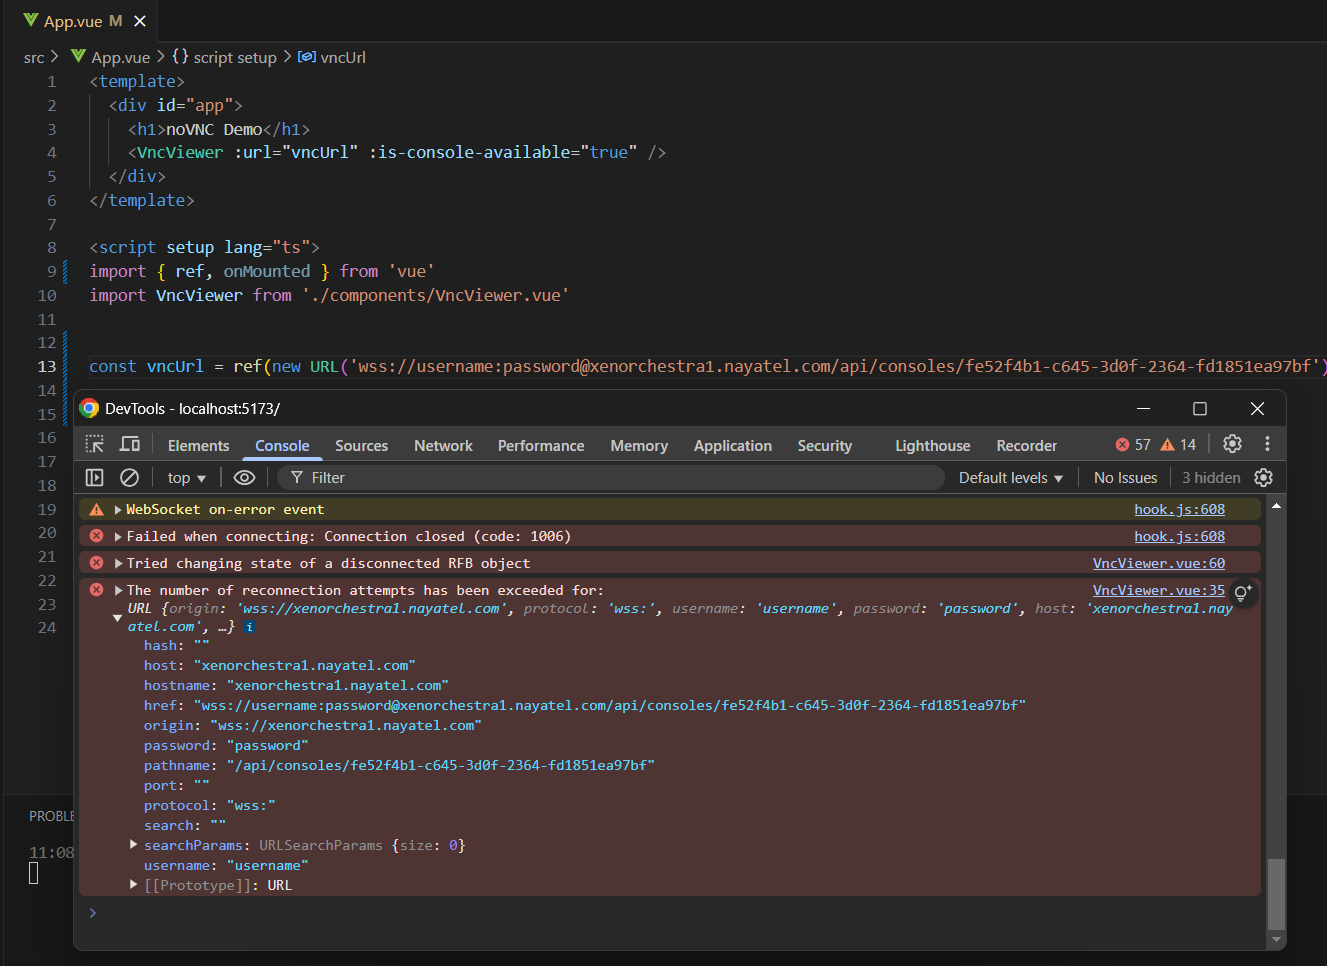Expand the Tried changing state error
The height and width of the screenshot is (966, 1327).
coord(118,564)
